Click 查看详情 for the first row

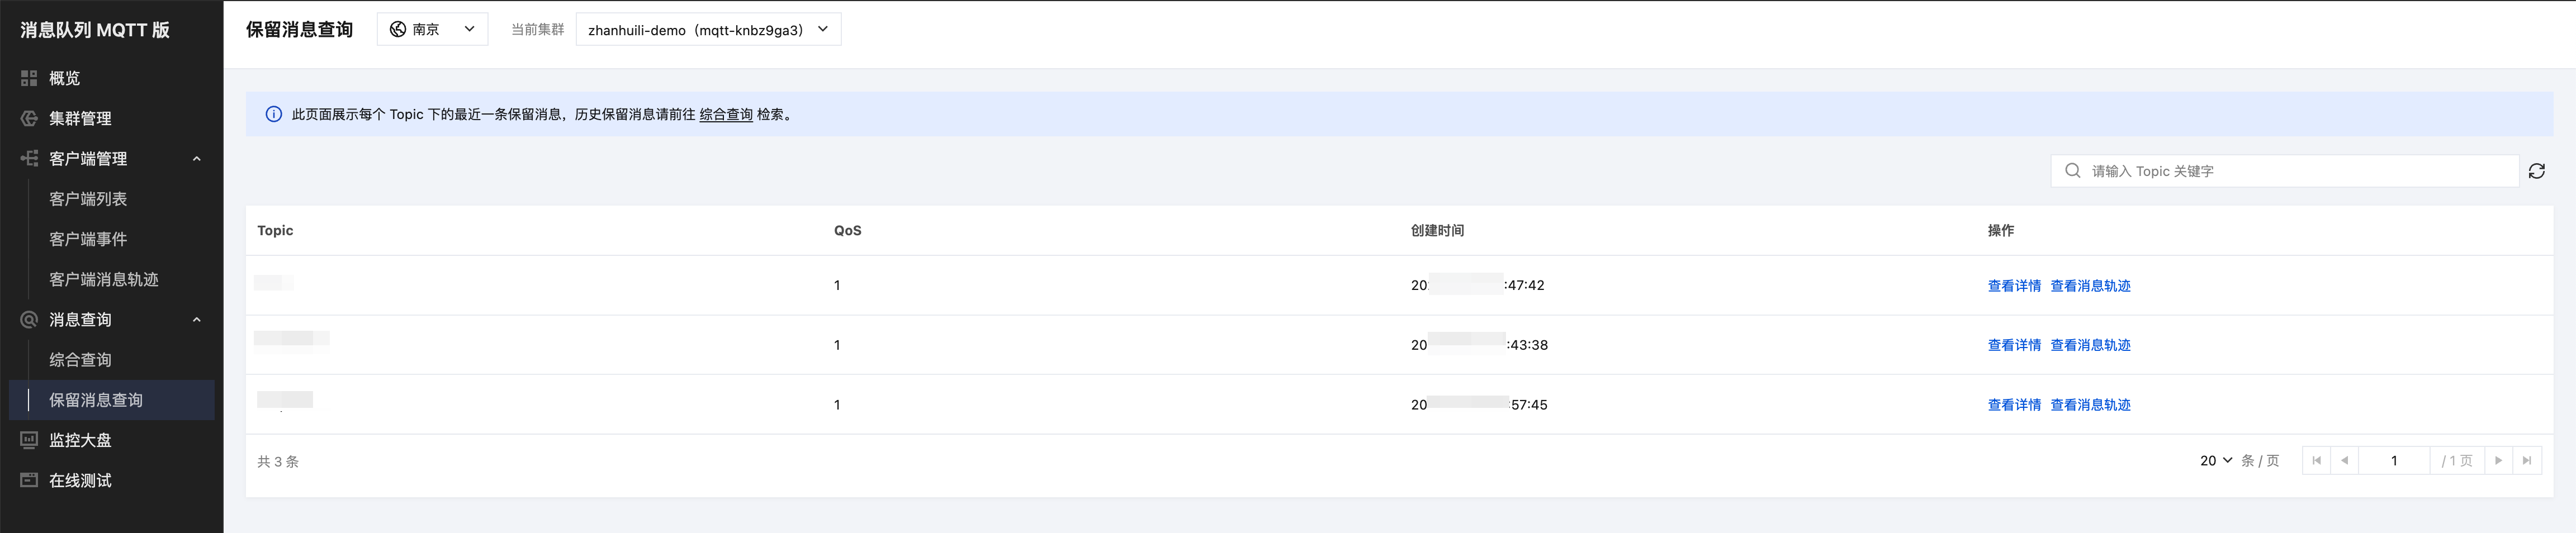pos(2014,286)
